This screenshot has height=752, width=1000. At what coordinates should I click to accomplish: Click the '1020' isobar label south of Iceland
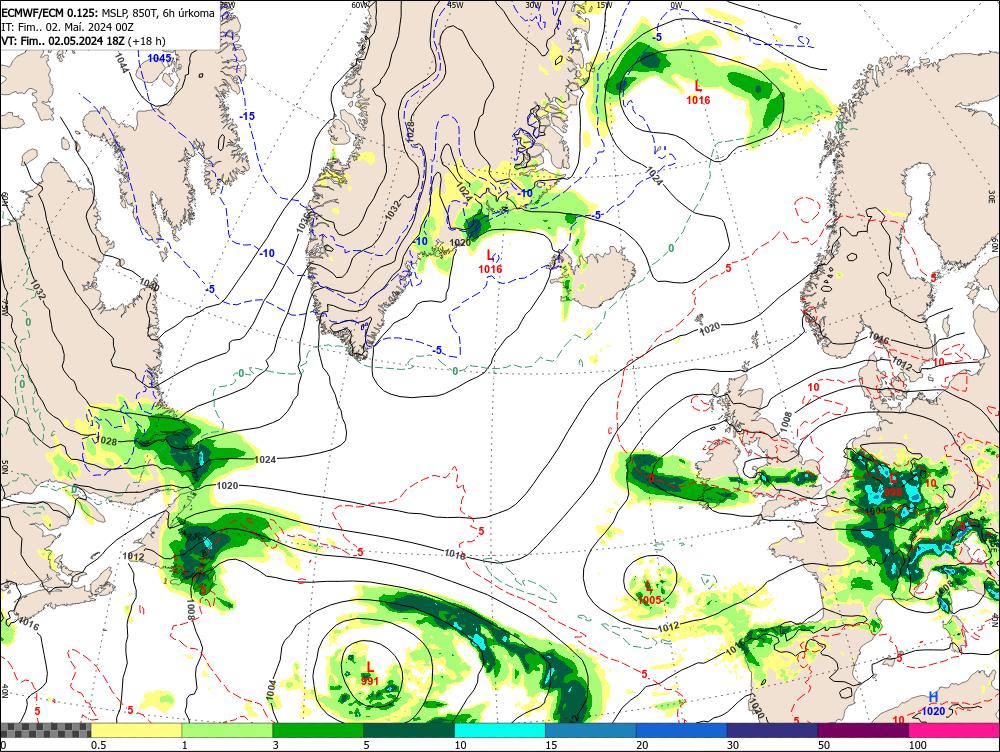tap(710, 327)
